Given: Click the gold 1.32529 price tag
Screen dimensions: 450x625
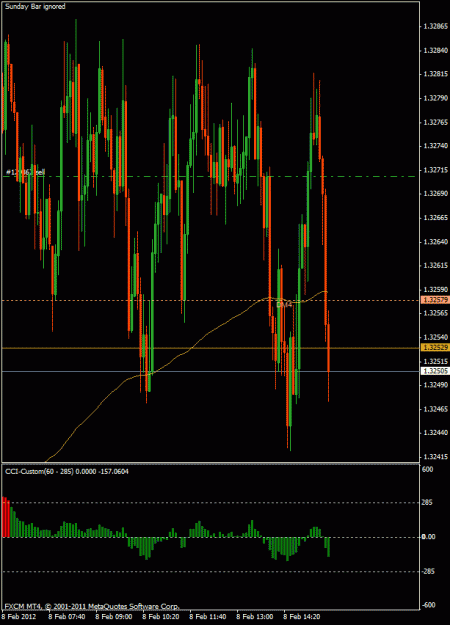Looking at the screenshot, I should click(435, 348).
